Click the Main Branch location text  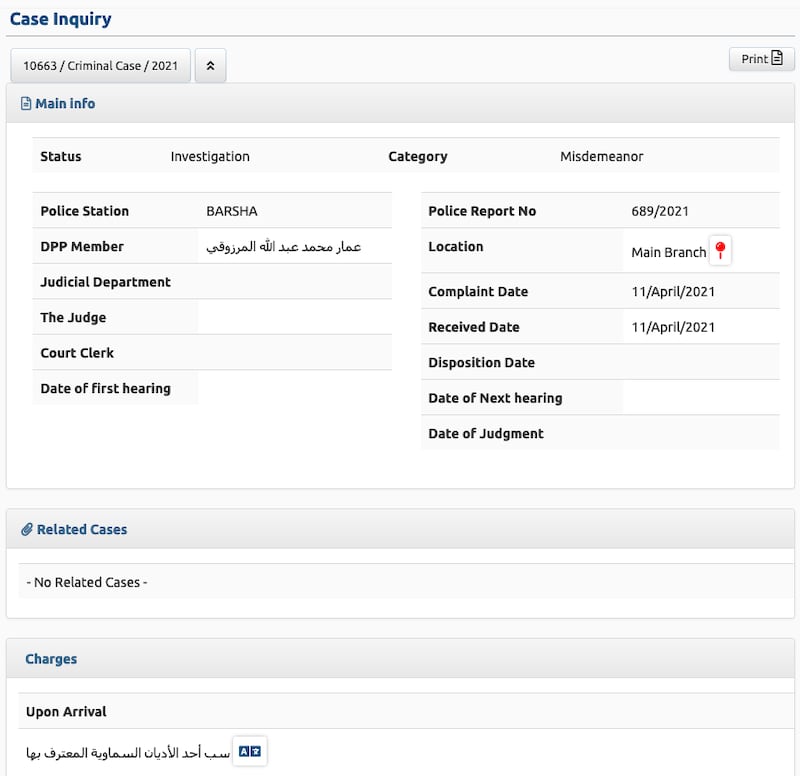coord(668,253)
